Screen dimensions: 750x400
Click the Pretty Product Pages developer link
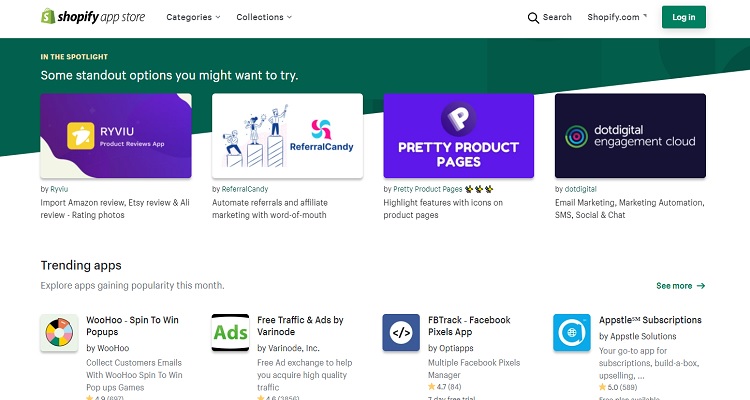point(443,189)
